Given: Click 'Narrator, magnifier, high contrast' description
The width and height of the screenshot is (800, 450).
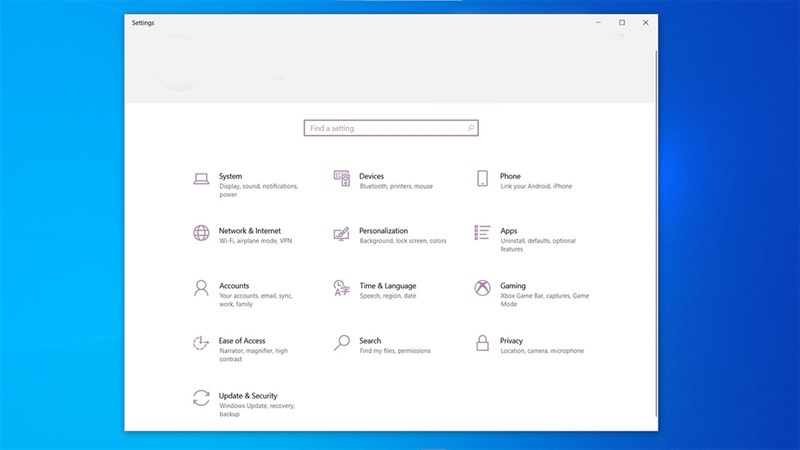Looking at the screenshot, I should [x=254, y=355].
